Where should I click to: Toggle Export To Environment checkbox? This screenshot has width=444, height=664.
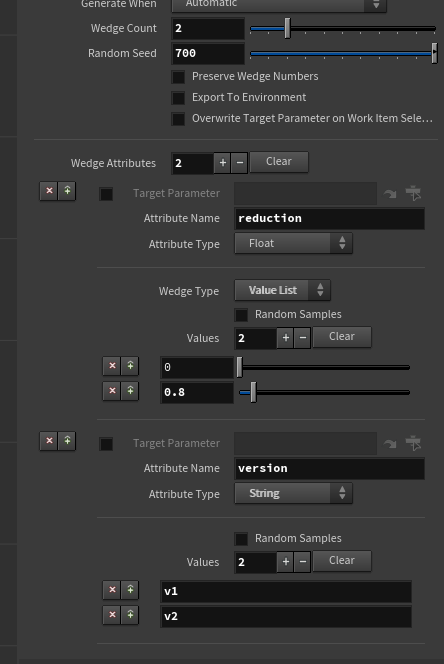pos(178,98)
